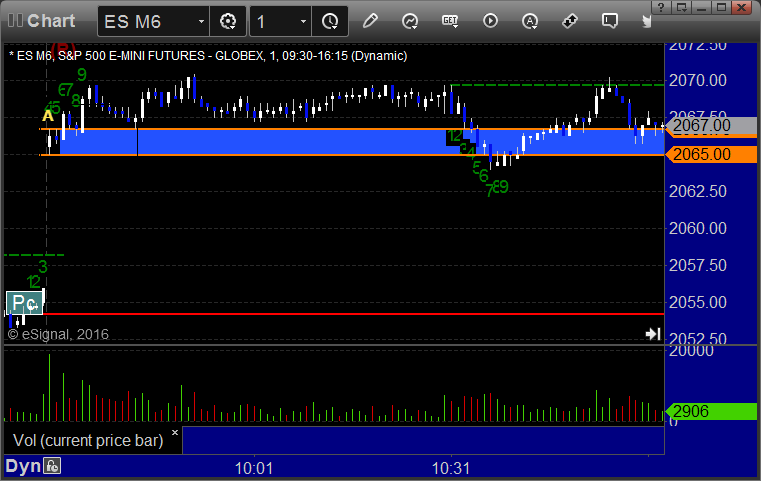Click the 2057.50 price axis label

coord(697,265)
